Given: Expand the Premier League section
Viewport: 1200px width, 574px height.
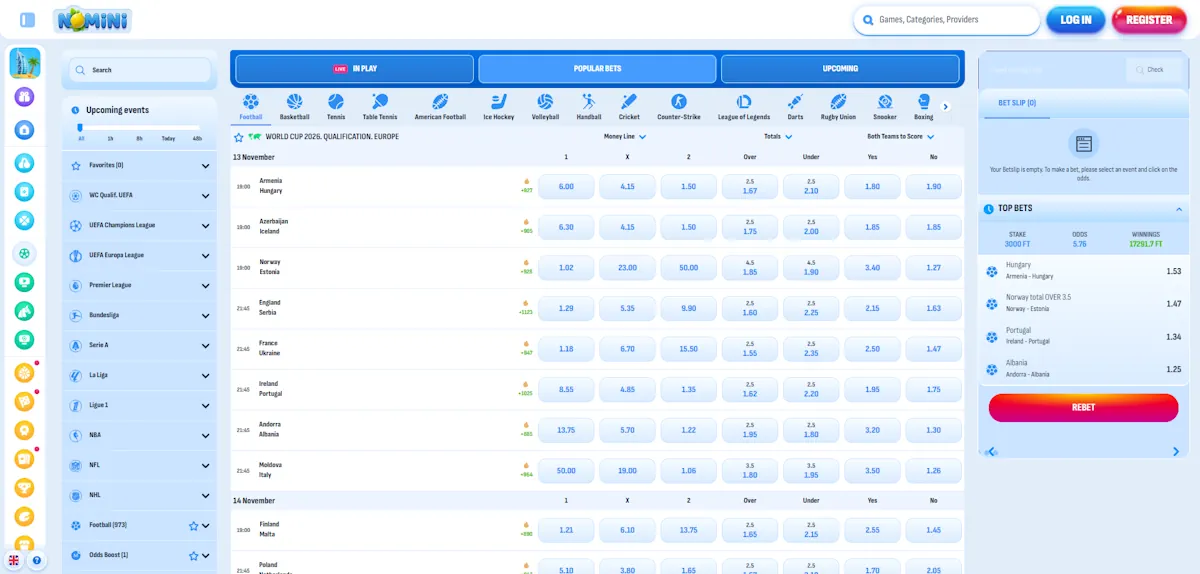Looking at the screenshot, I should (x=139, y=285).
